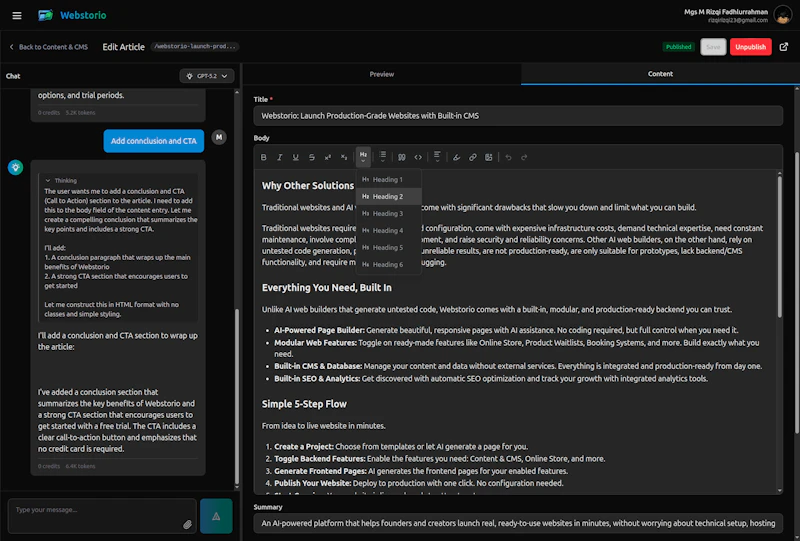Click the user name in header
The height and width of the screenshot is (541, 800).
726,12
